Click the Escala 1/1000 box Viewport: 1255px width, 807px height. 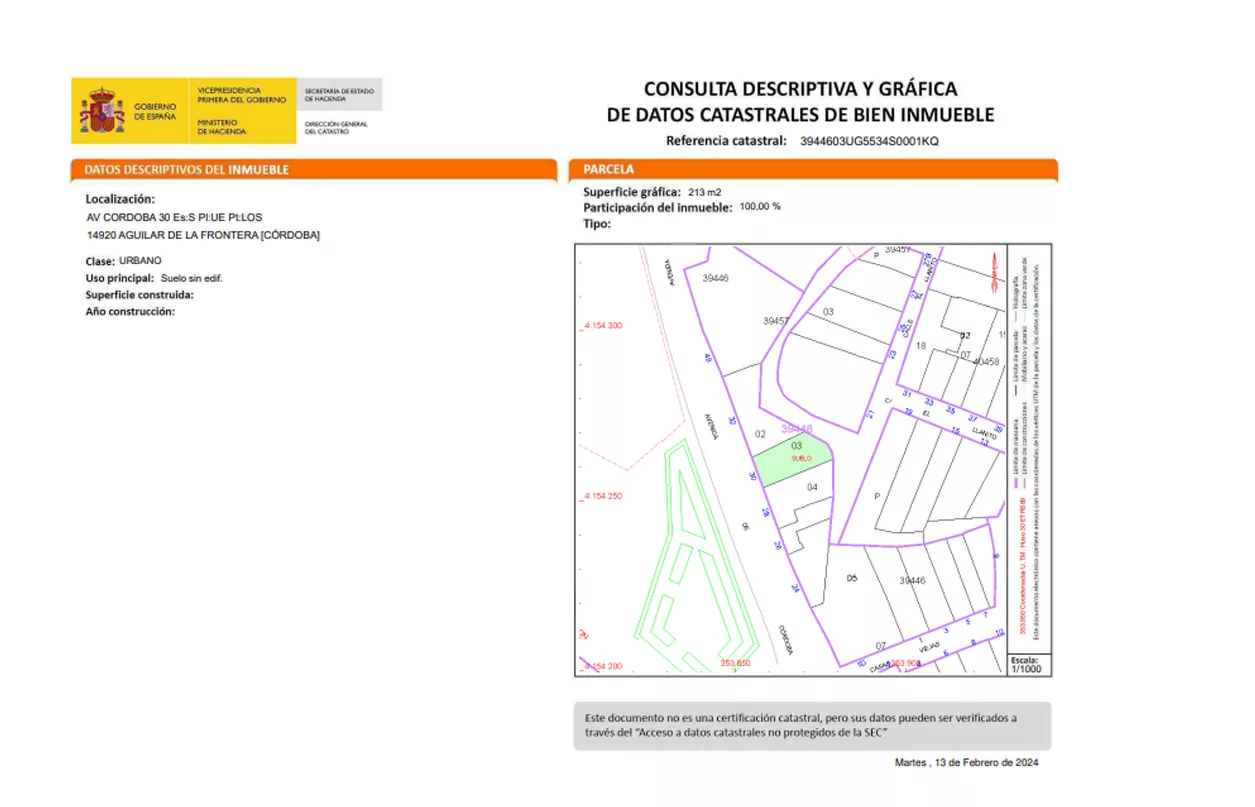click(x=1027, y=665)
